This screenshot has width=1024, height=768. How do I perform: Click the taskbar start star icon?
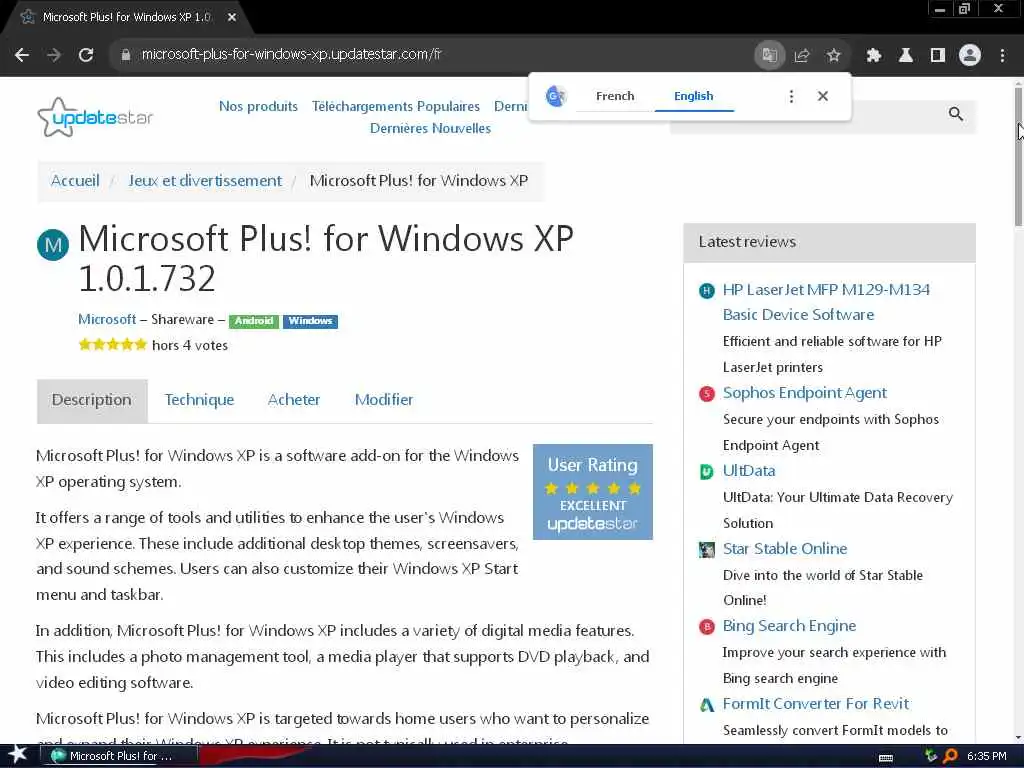point(18,755)
